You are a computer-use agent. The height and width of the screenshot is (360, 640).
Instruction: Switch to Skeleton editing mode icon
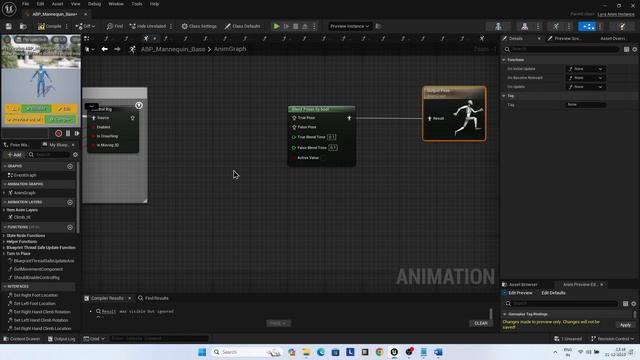[498, 27]
